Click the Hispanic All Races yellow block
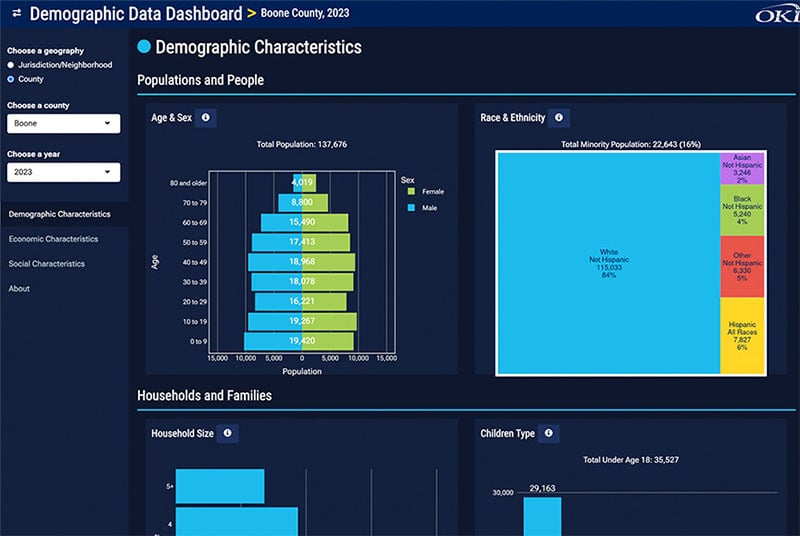The height and width of the screenshot is (536, 800). click(742, 335)
